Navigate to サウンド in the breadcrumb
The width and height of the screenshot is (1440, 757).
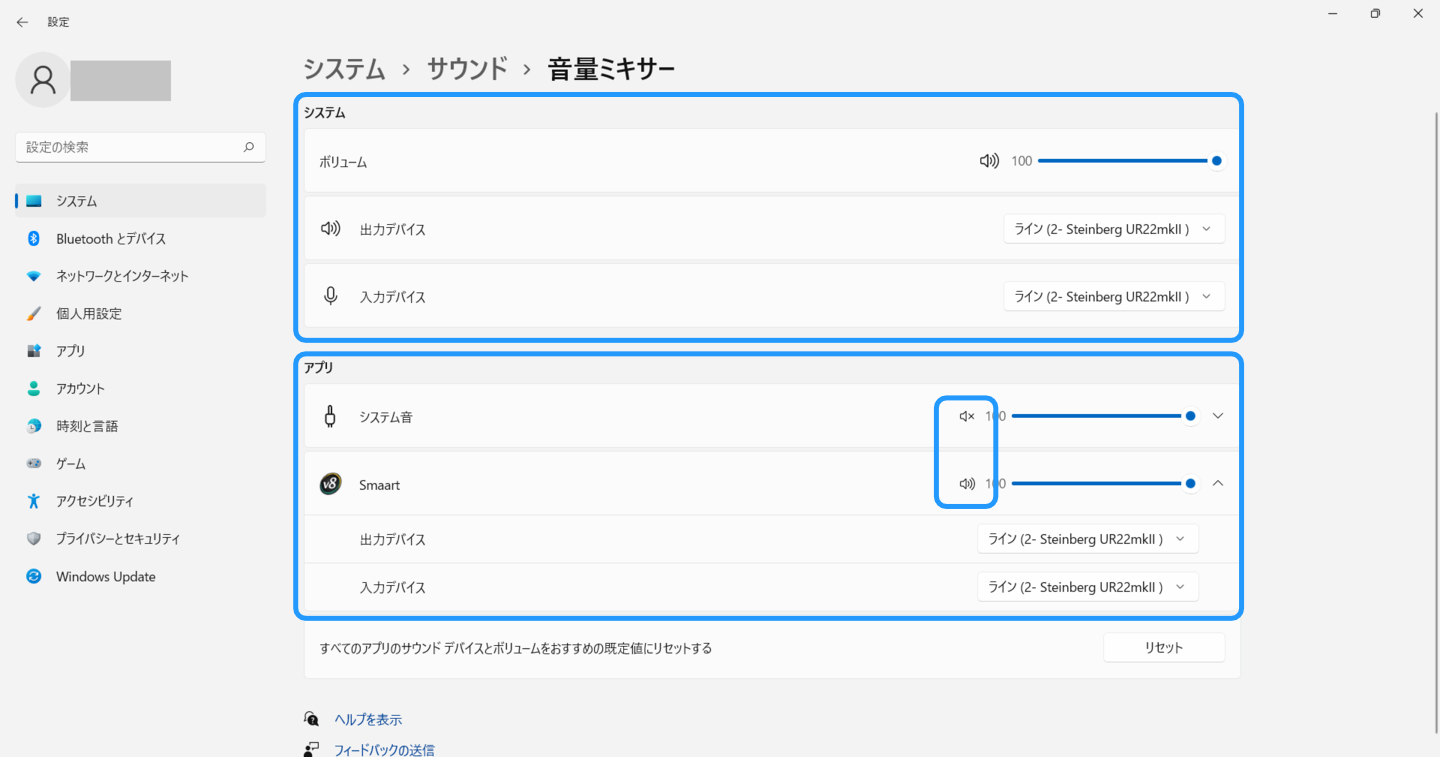pyautogui.click(x=467, y=69)
